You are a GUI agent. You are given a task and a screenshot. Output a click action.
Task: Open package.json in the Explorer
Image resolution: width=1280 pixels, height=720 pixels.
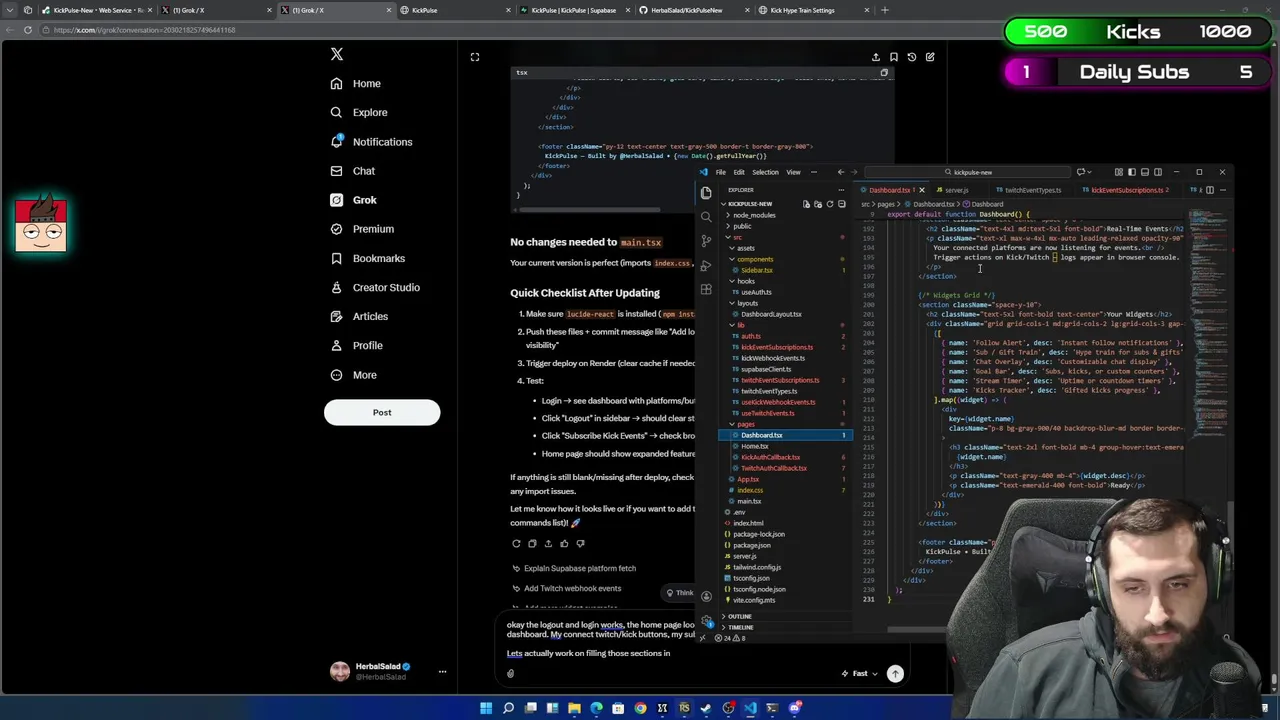751,545
